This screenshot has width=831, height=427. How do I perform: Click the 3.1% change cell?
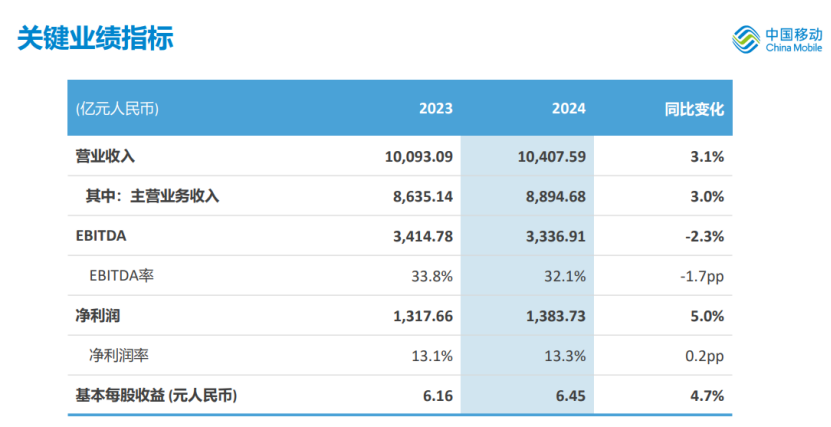[x=707, y=157]
